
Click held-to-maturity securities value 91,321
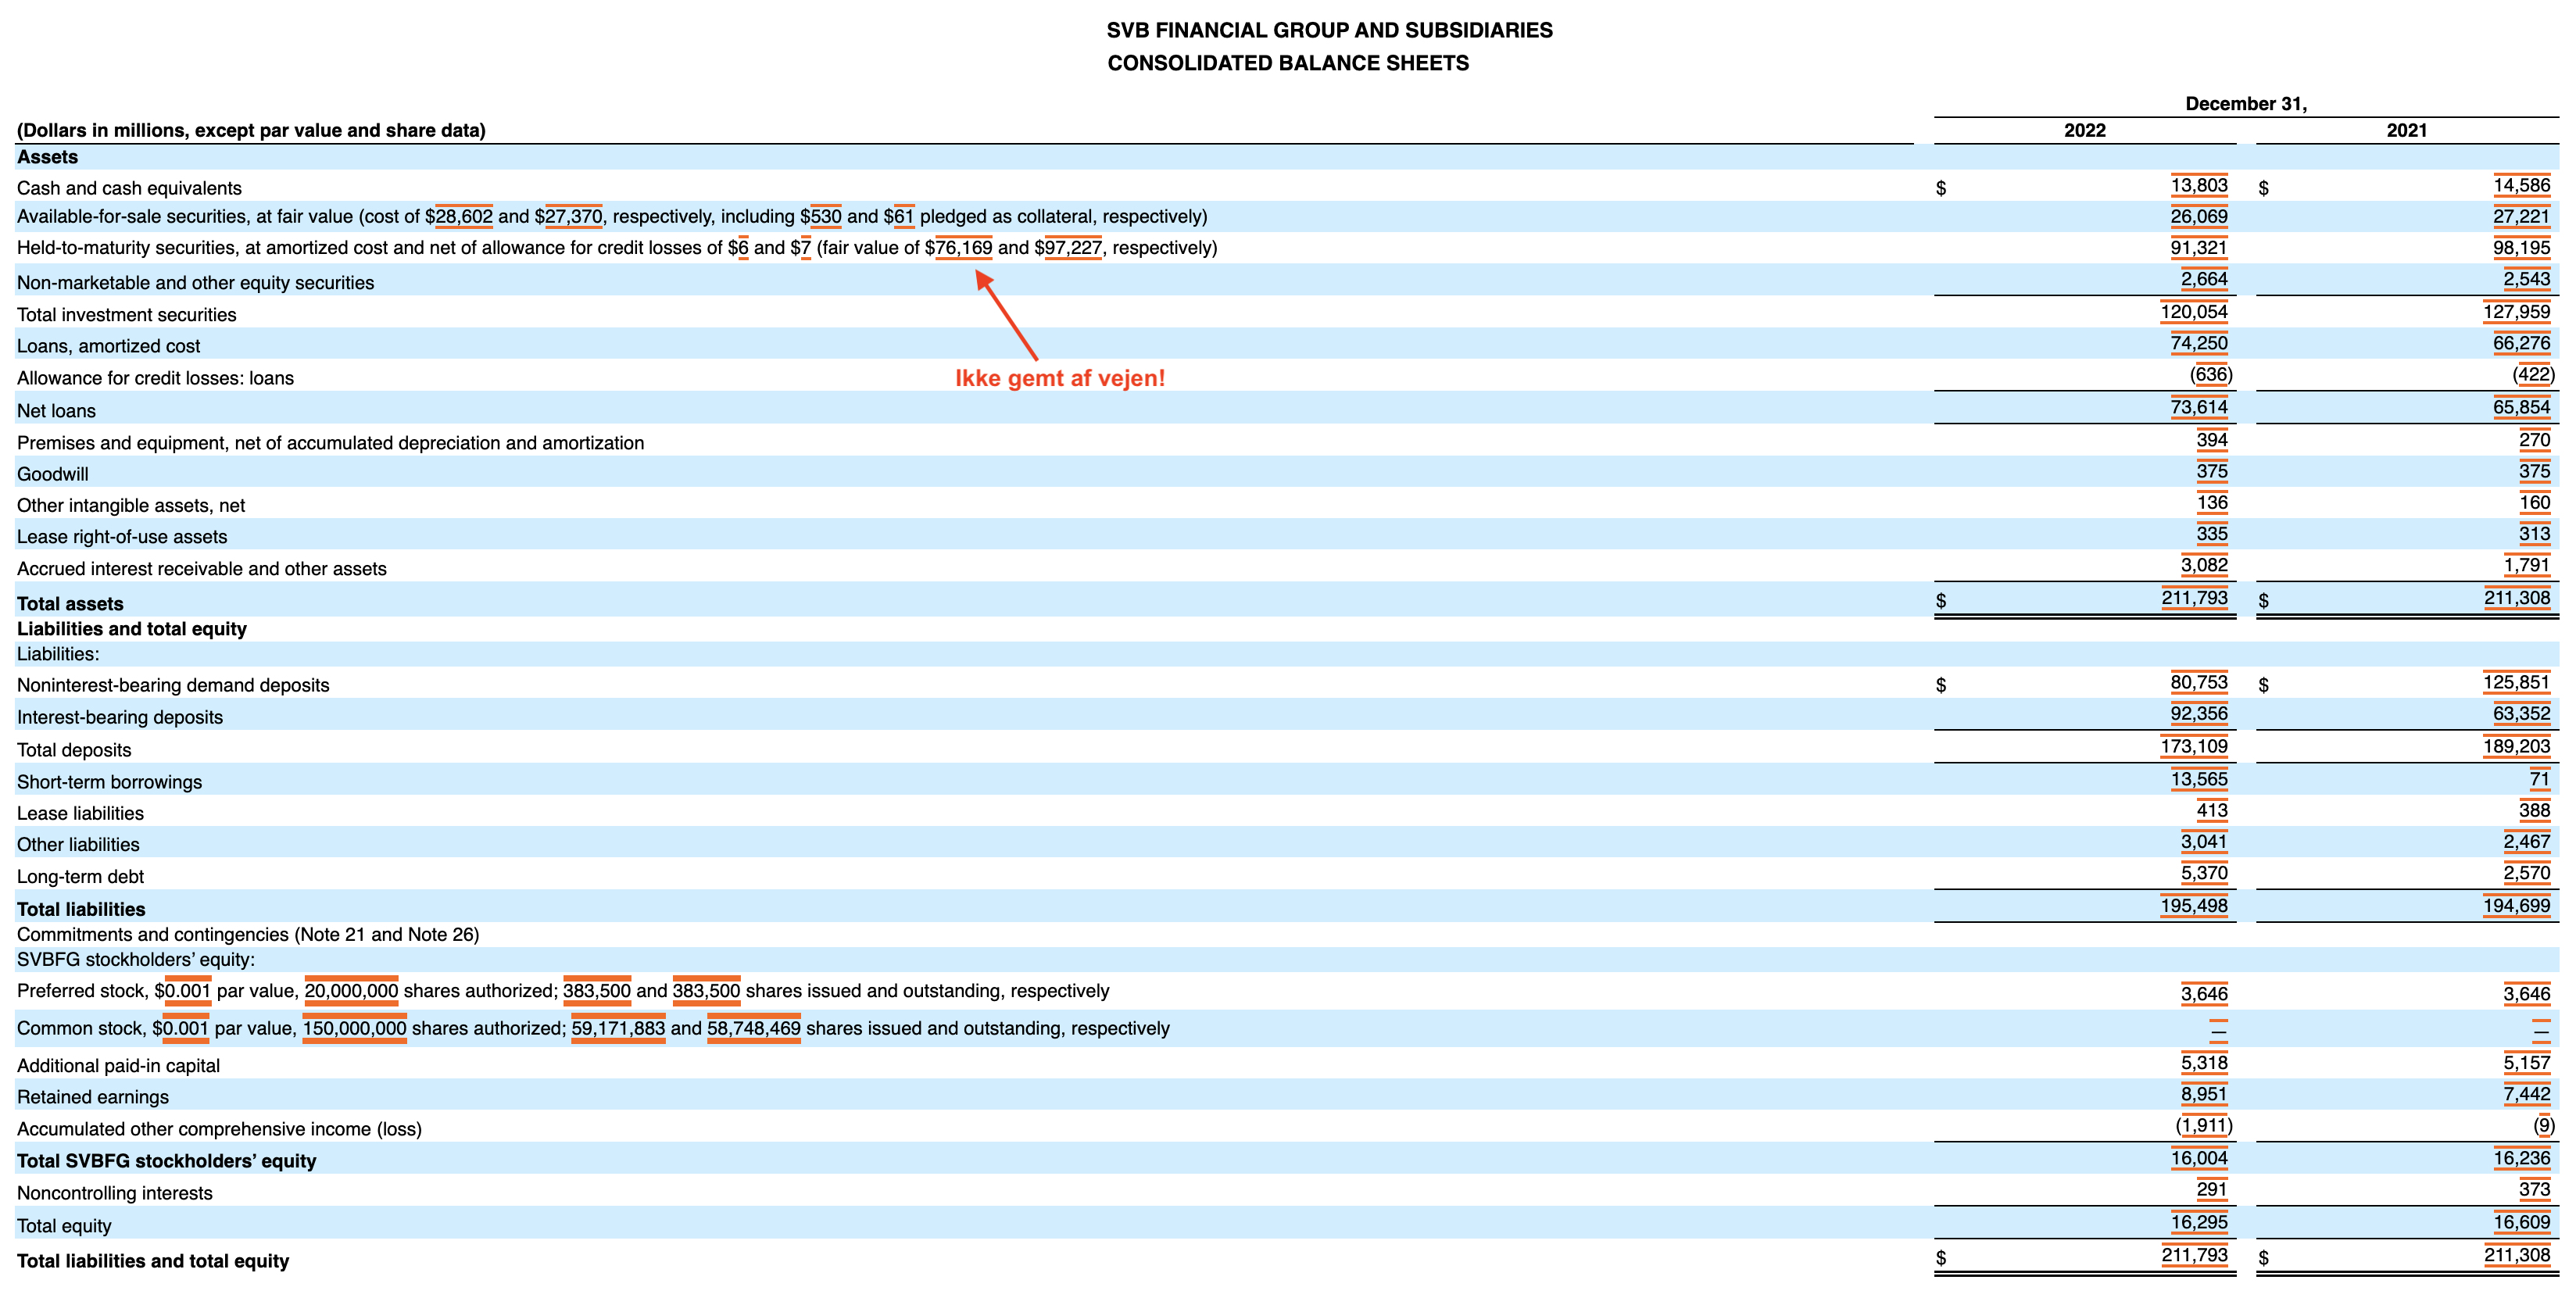(x=2199, y=248)
